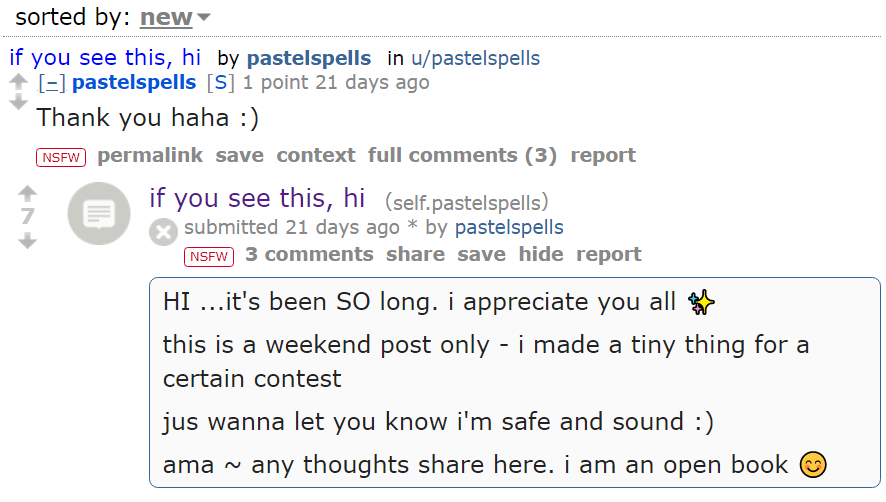886x502 pixels.
Task: Share the 'if you see this, hi' post
Action: point(415,254)
